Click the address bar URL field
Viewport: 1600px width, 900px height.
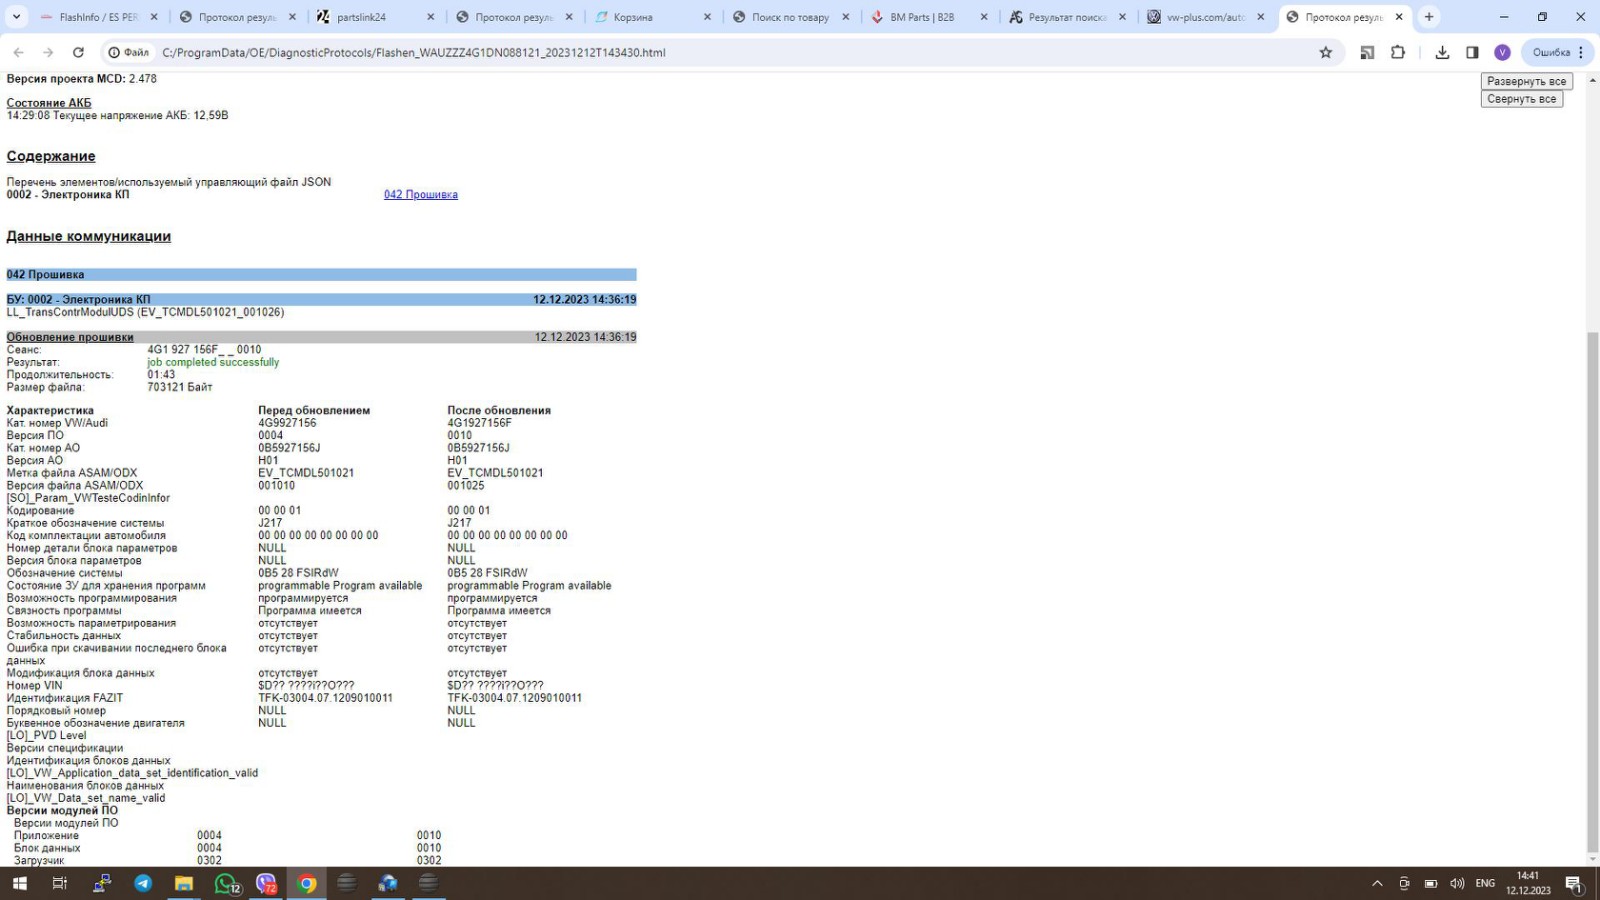700,52
